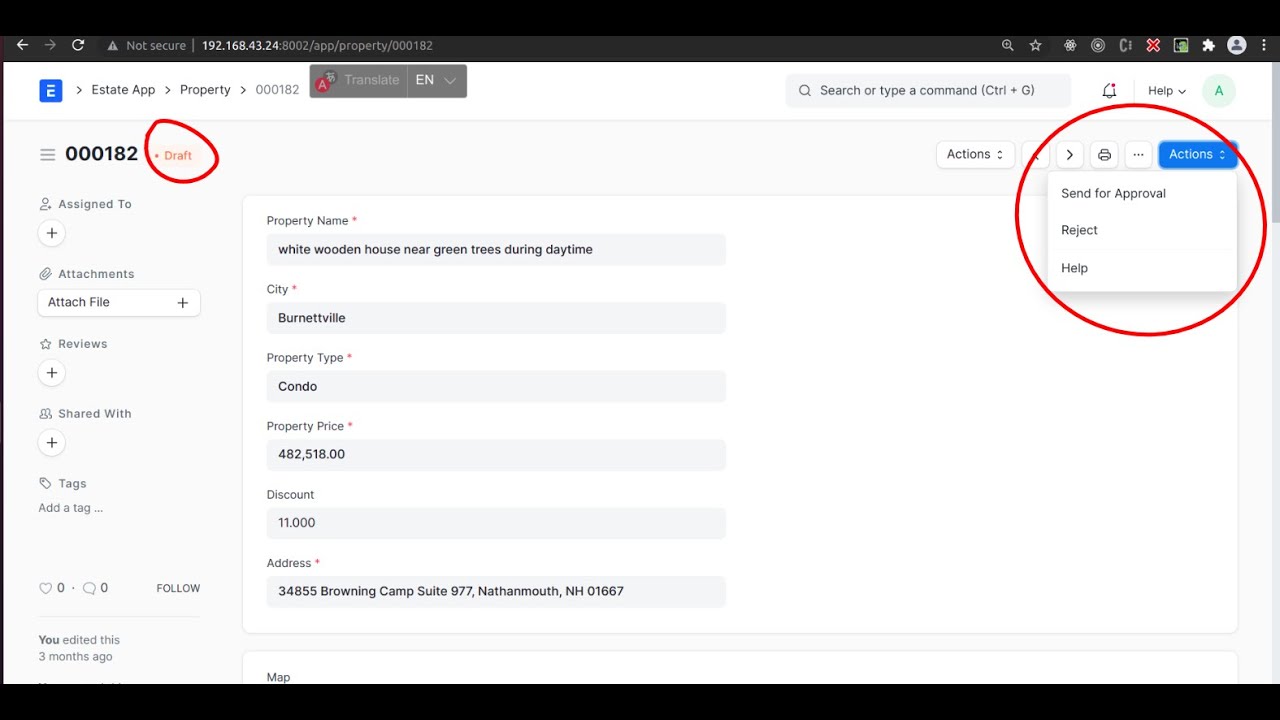Viewport: 1280px width, 720px height.
Task: Add a review under Reviews
Action: point(52,373)
